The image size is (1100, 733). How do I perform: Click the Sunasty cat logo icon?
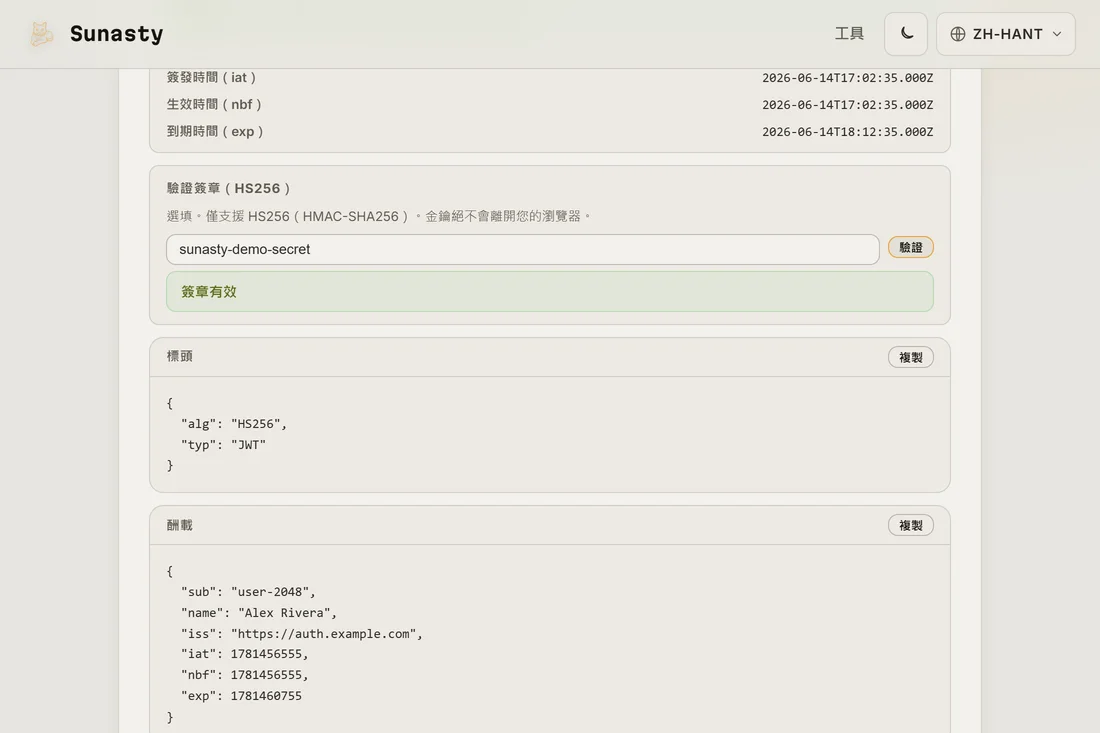pyautogui.click(x=41, y=34)
